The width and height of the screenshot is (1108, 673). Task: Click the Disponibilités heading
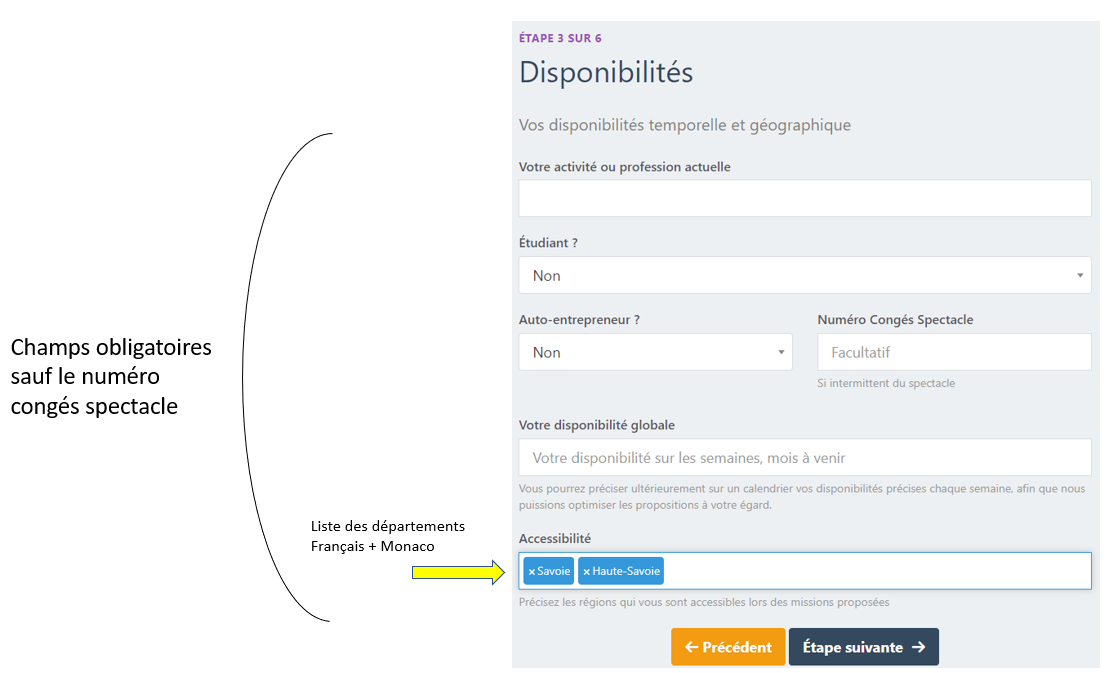[x=606, y=72]
